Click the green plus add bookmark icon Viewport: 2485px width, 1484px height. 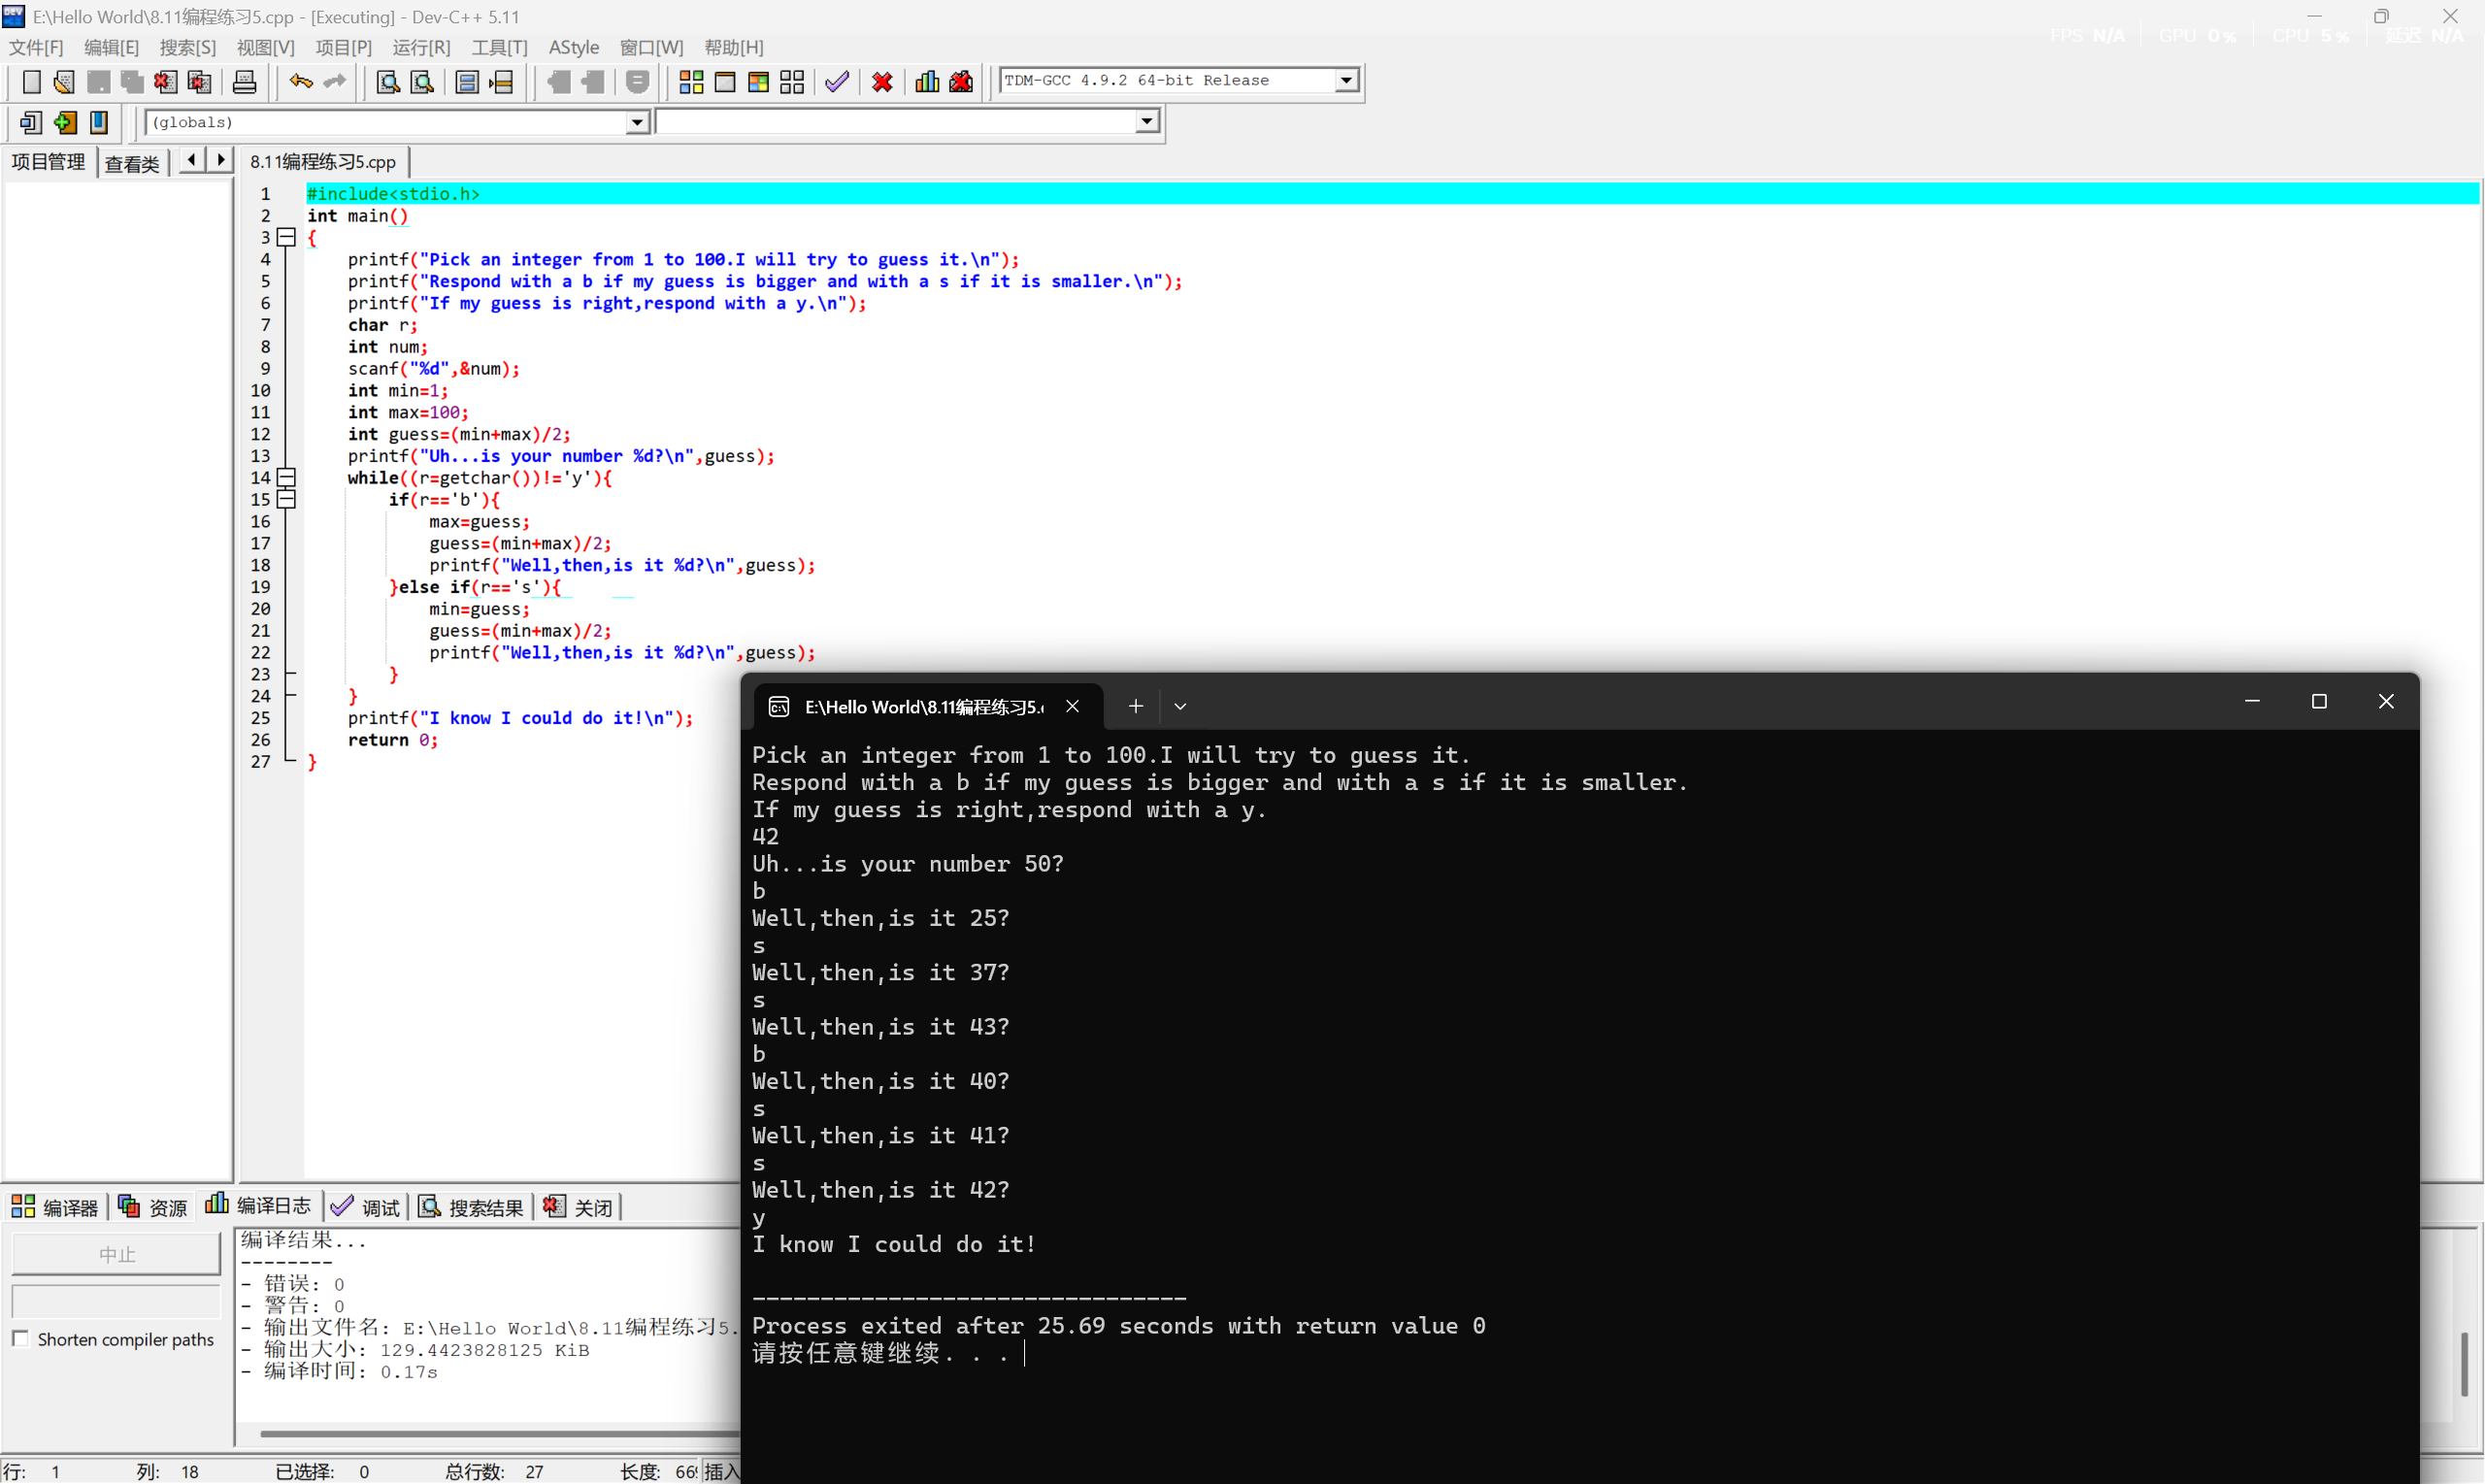coord(65,122)
